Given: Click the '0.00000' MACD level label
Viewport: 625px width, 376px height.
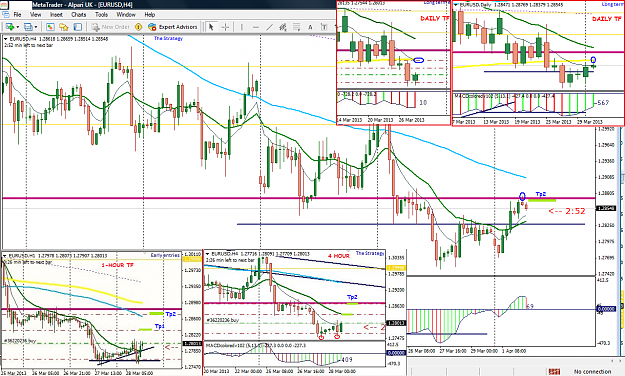Looking at the screenshot, I should click(606, 309).
